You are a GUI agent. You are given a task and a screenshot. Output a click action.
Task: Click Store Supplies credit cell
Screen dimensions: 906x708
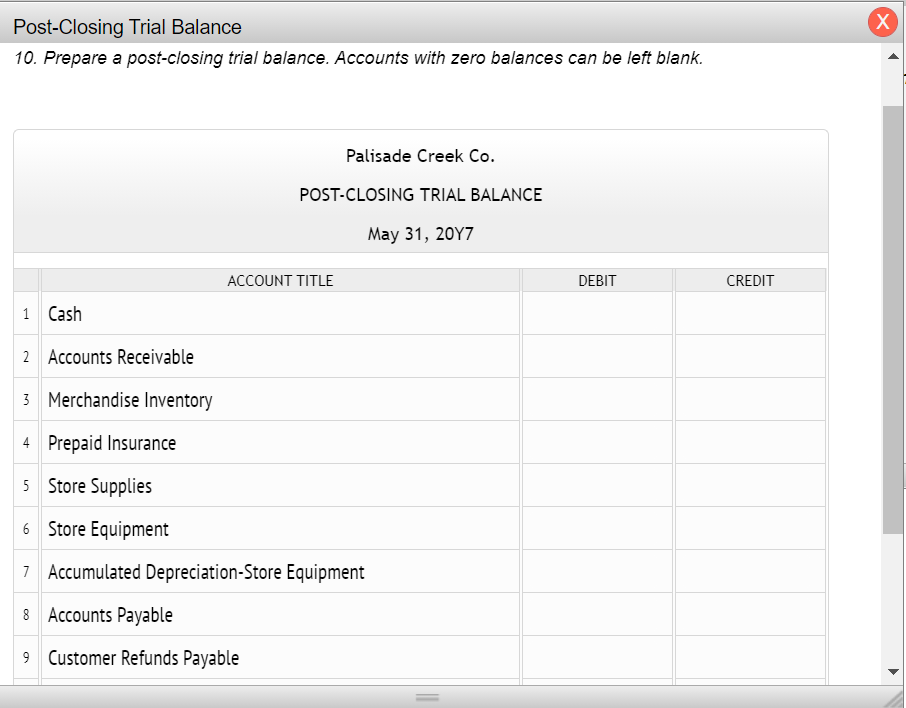pyautogui.click(x=750, y=485)
